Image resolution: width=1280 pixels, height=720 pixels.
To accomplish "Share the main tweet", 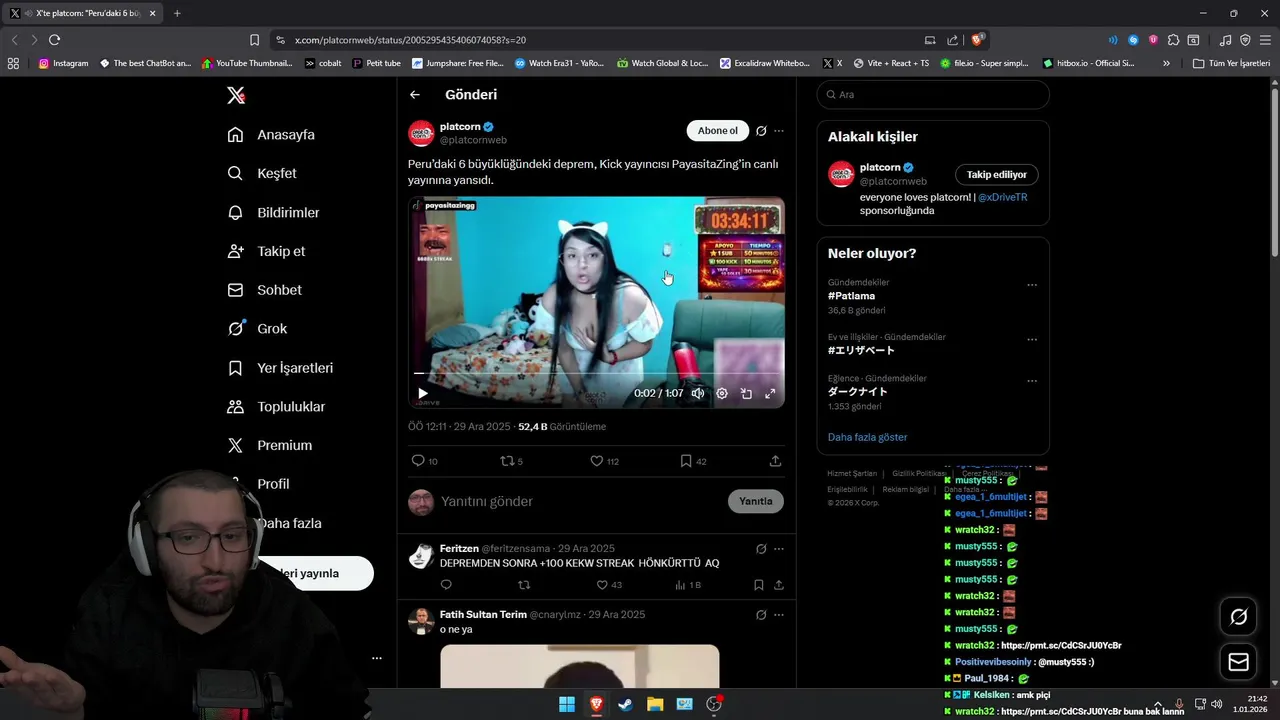I will pos(775,461).
